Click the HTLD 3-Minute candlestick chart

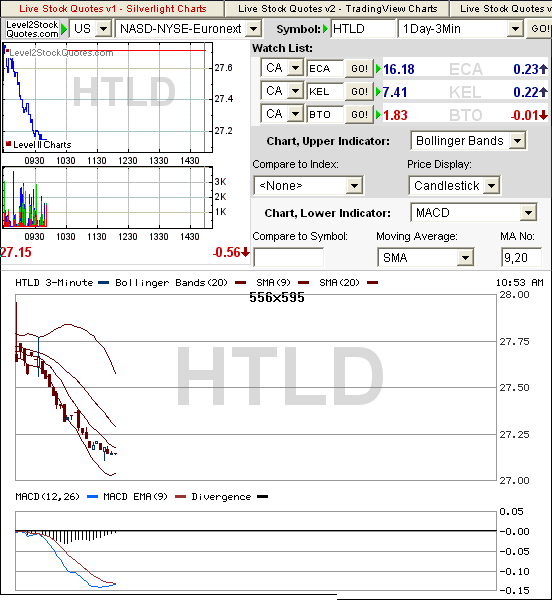tap(256, 387)
